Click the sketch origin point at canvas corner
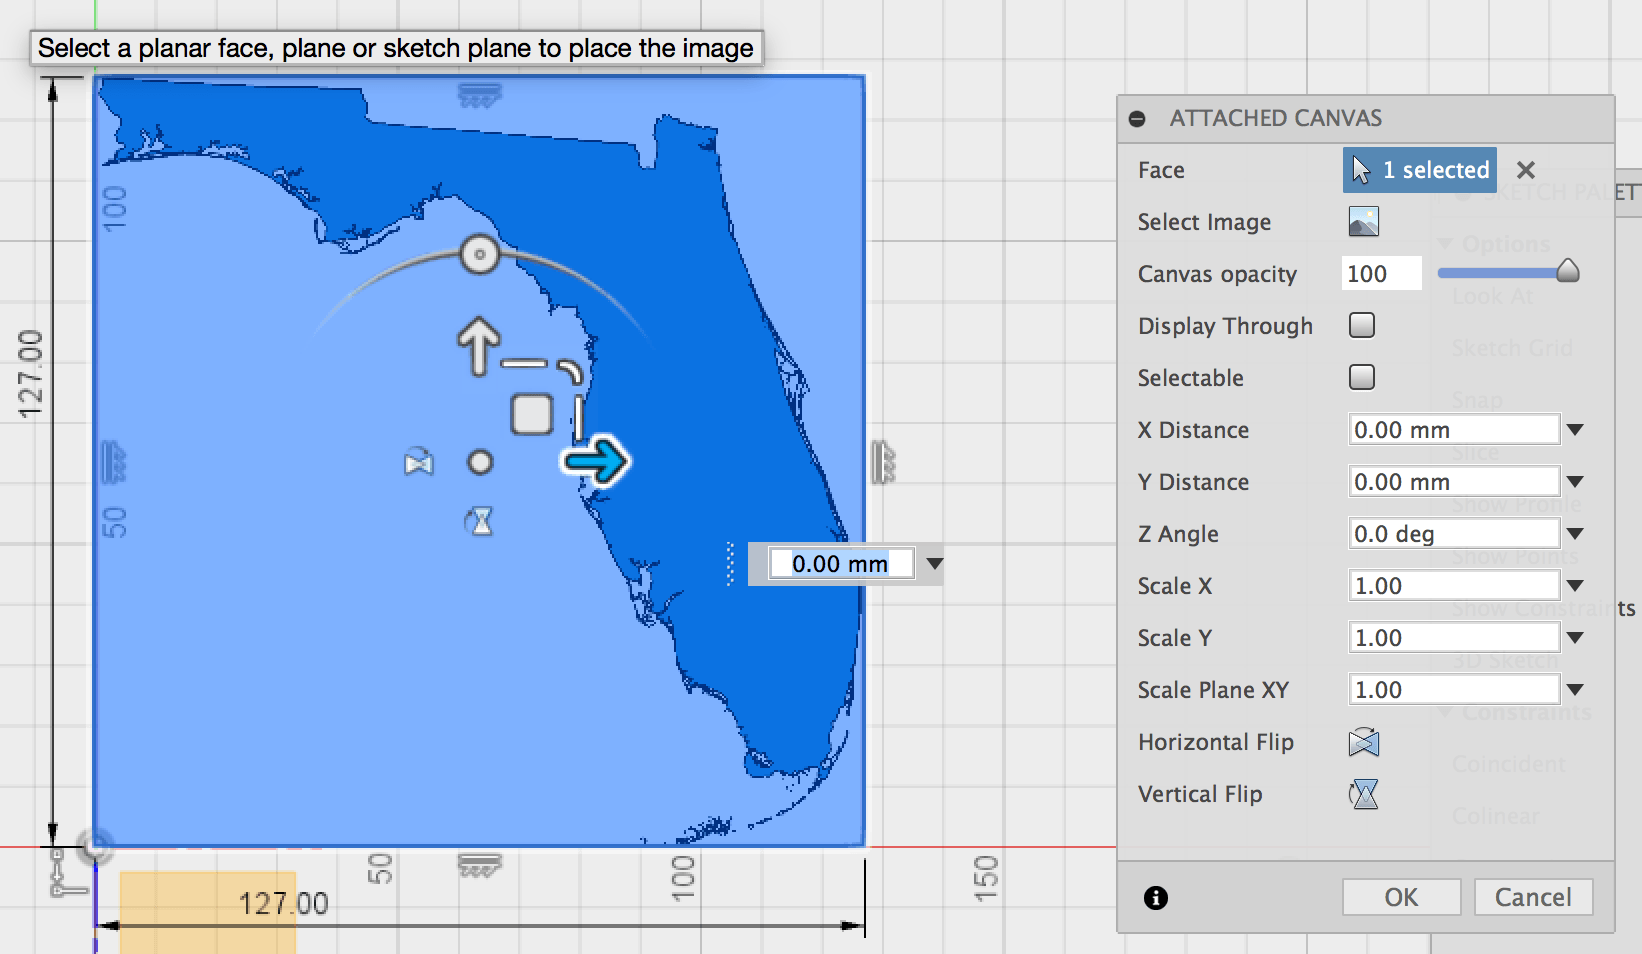The height and width of the screenshot is (954, 1642). pyautogui.click(x=95, y=846)
